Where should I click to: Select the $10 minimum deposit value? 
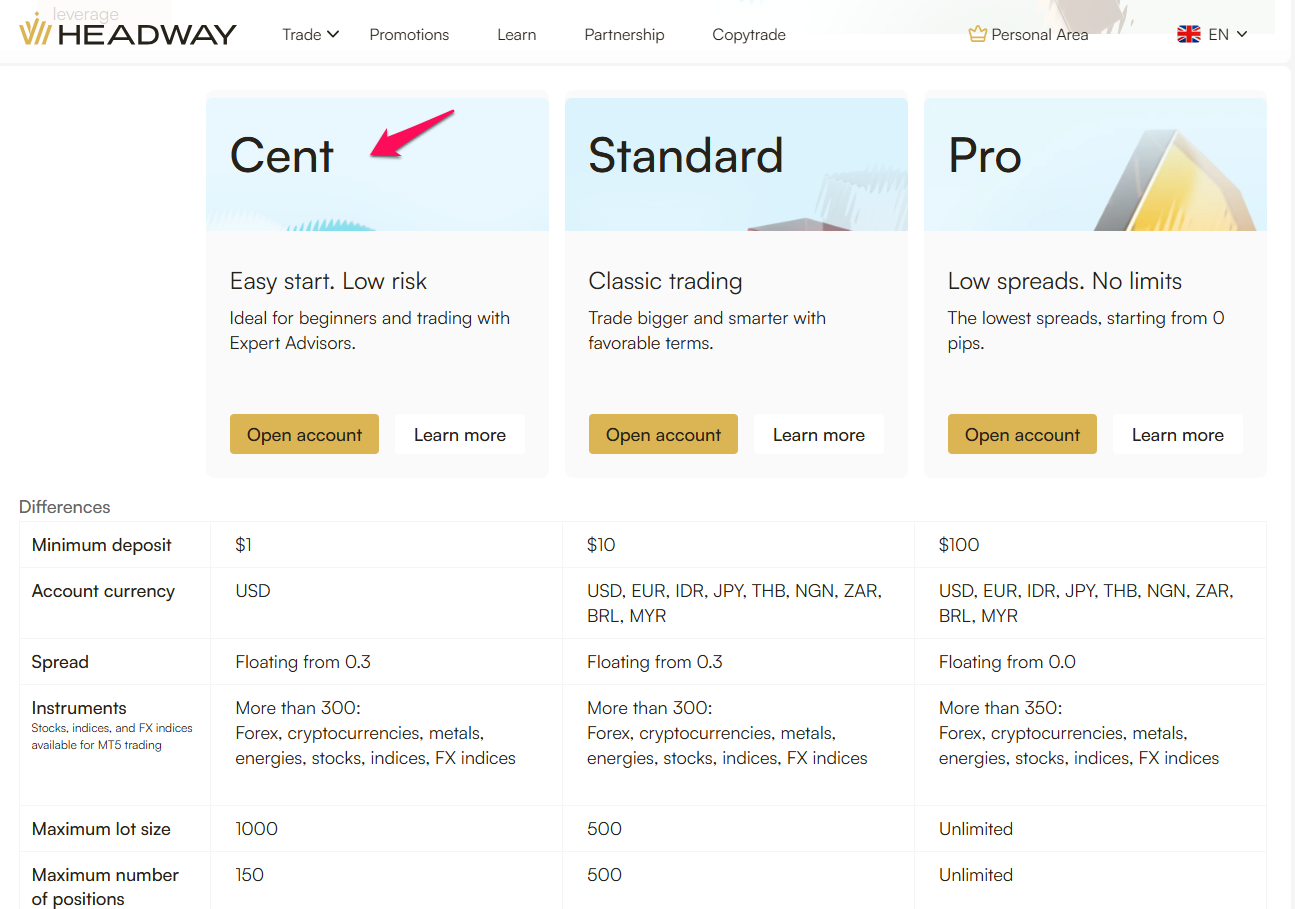601,545
